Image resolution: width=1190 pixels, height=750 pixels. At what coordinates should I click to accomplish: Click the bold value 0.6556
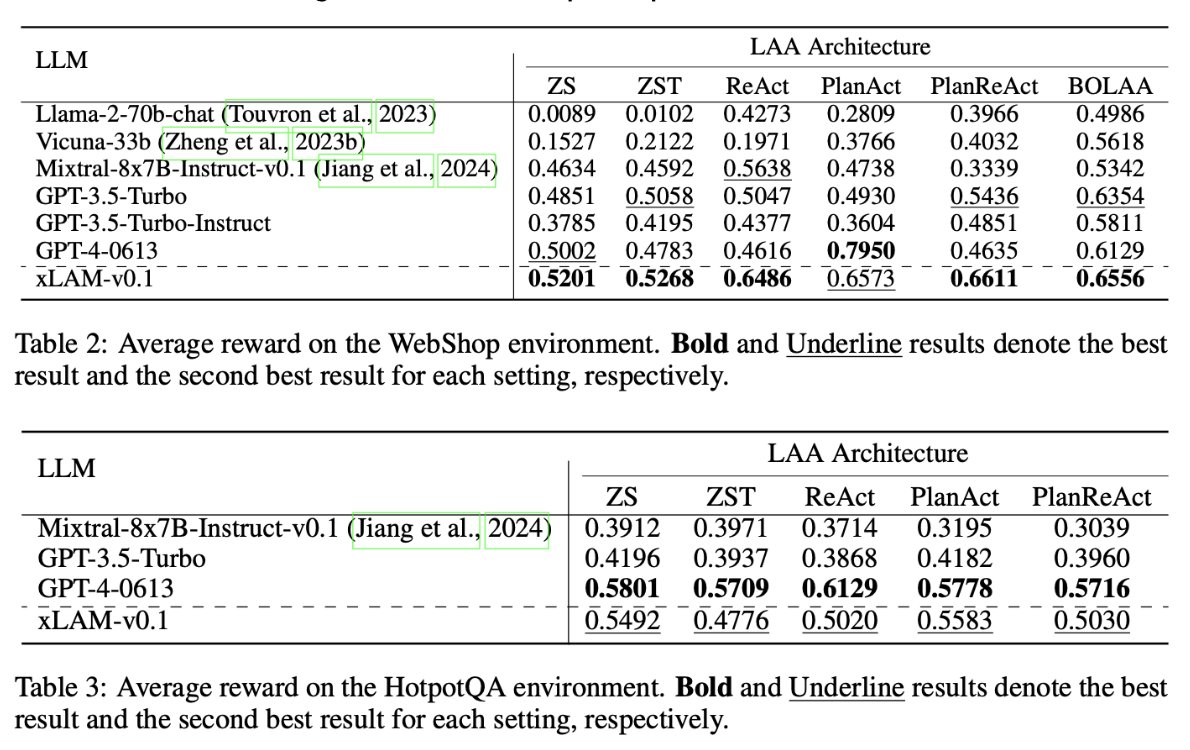(x=1110, y=279)
